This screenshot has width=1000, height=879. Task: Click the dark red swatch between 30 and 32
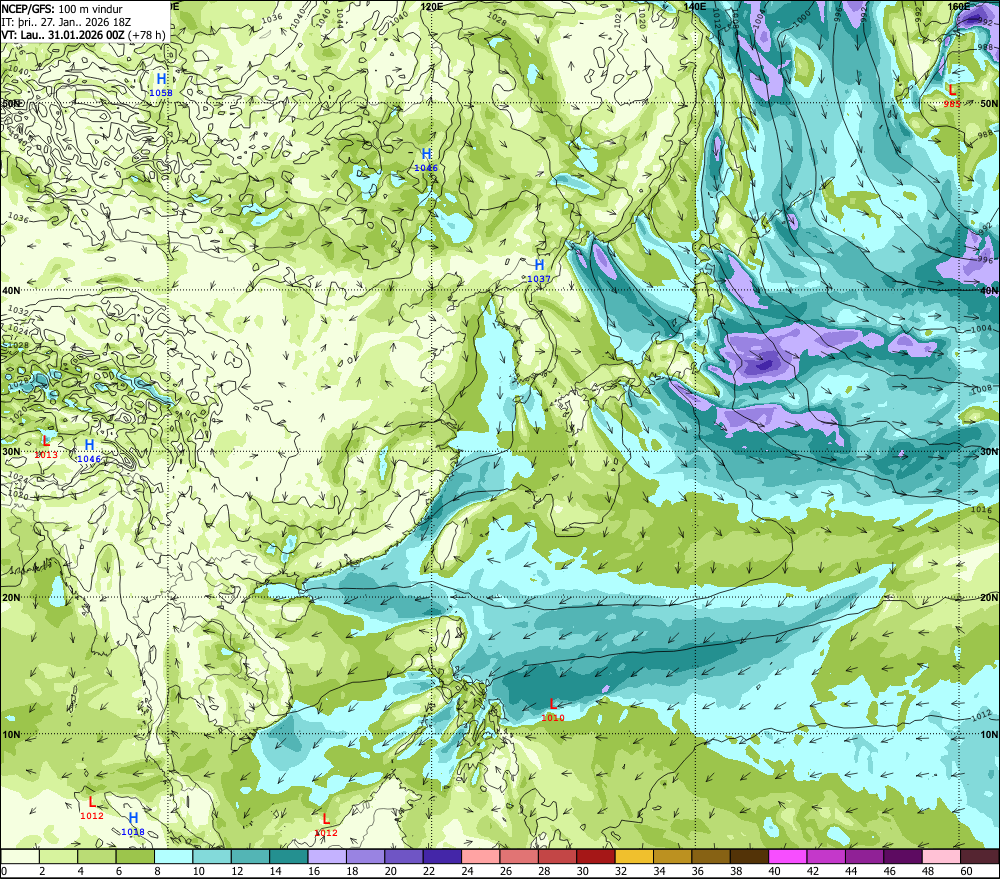pyautogui.click(x=596, y=856)
